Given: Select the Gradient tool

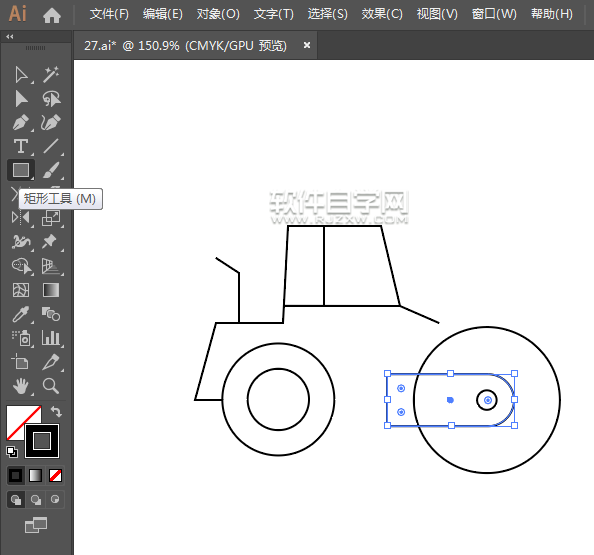Looking at the screenshot, I should point(51,290).
